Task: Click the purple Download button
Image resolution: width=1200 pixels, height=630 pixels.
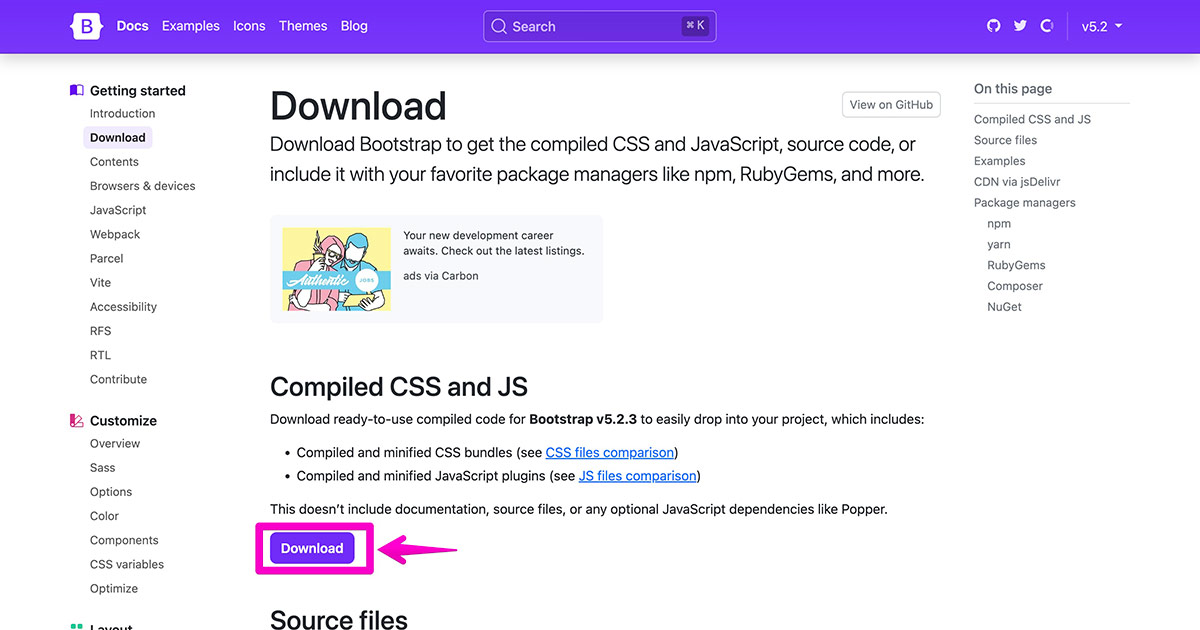Action: coord(312,548)
